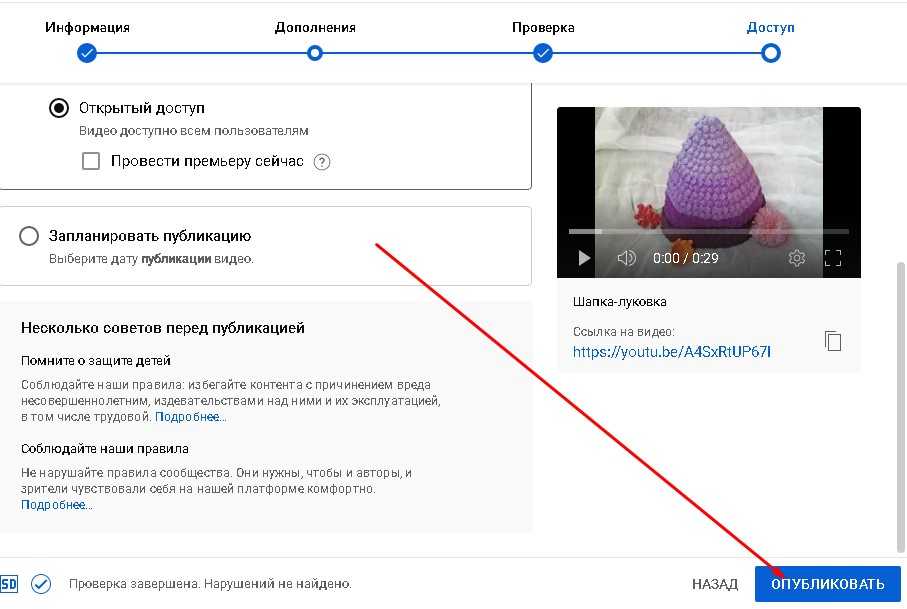The width and height of the screenshot is (907, 609).
Task: Open video player settings gear
Action: [x=797, y=258]
